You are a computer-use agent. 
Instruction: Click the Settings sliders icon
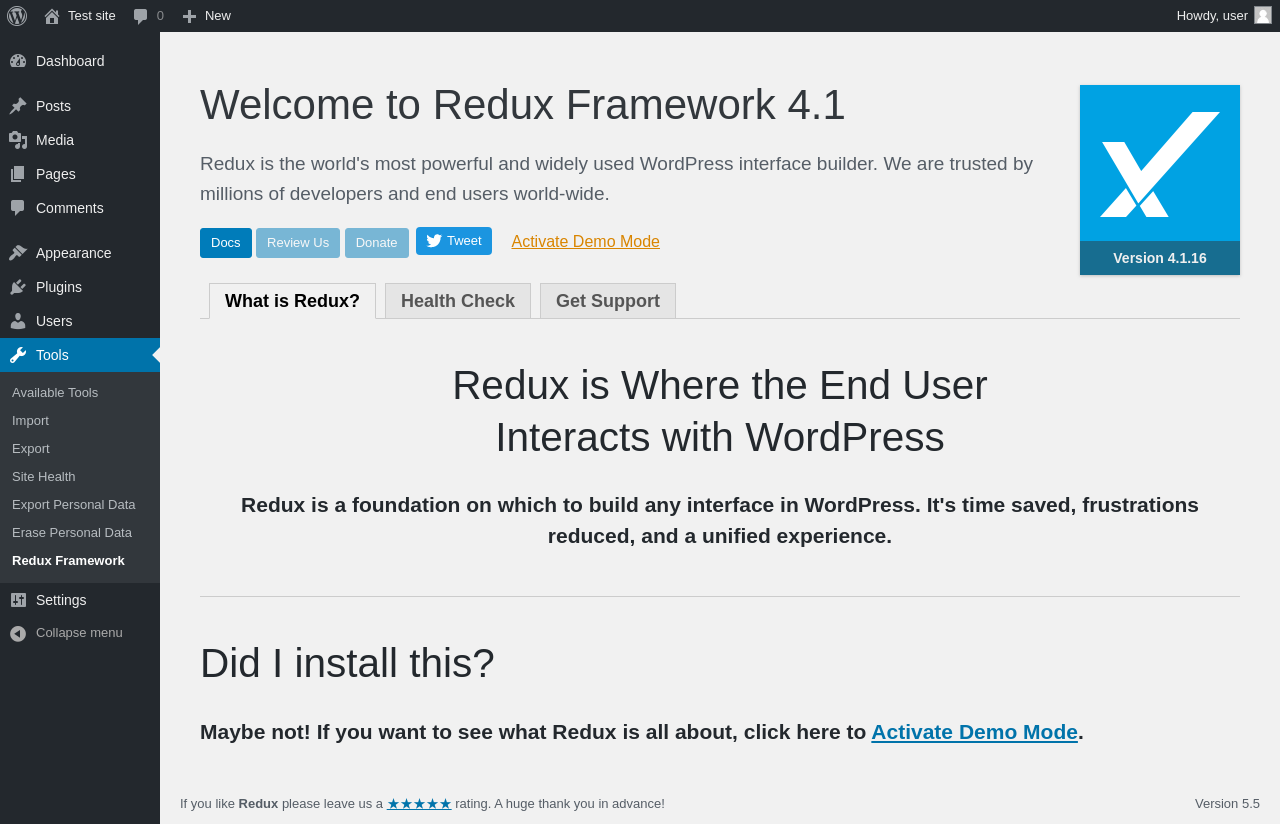18,600
